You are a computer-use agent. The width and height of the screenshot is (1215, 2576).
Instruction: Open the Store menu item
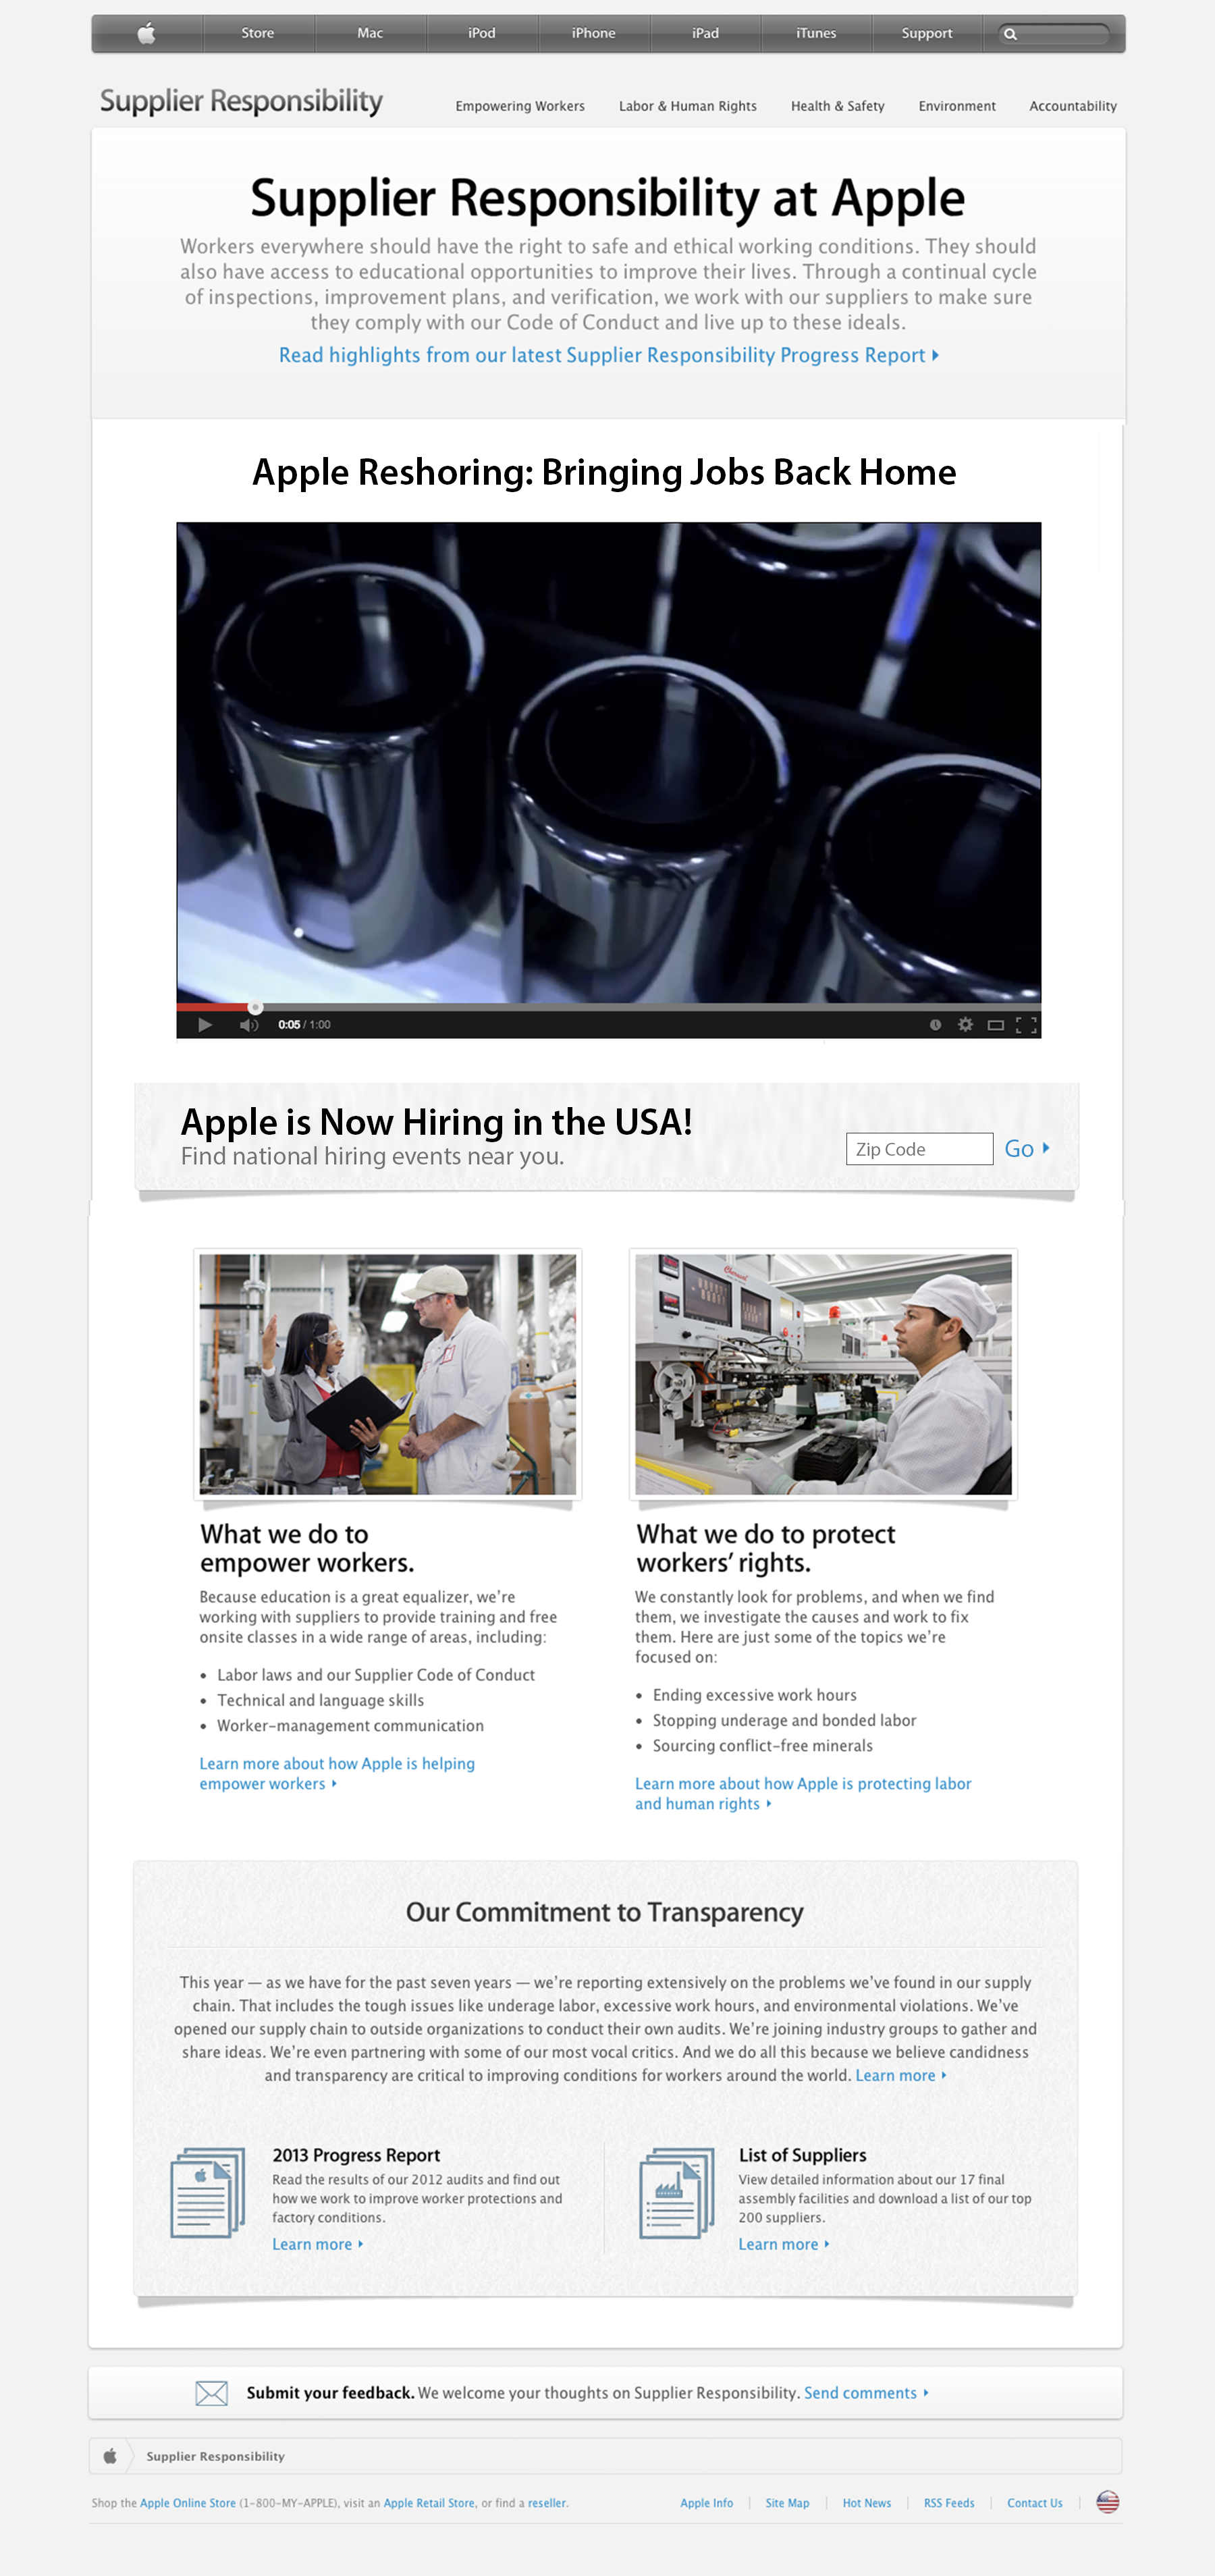[258, 33]
